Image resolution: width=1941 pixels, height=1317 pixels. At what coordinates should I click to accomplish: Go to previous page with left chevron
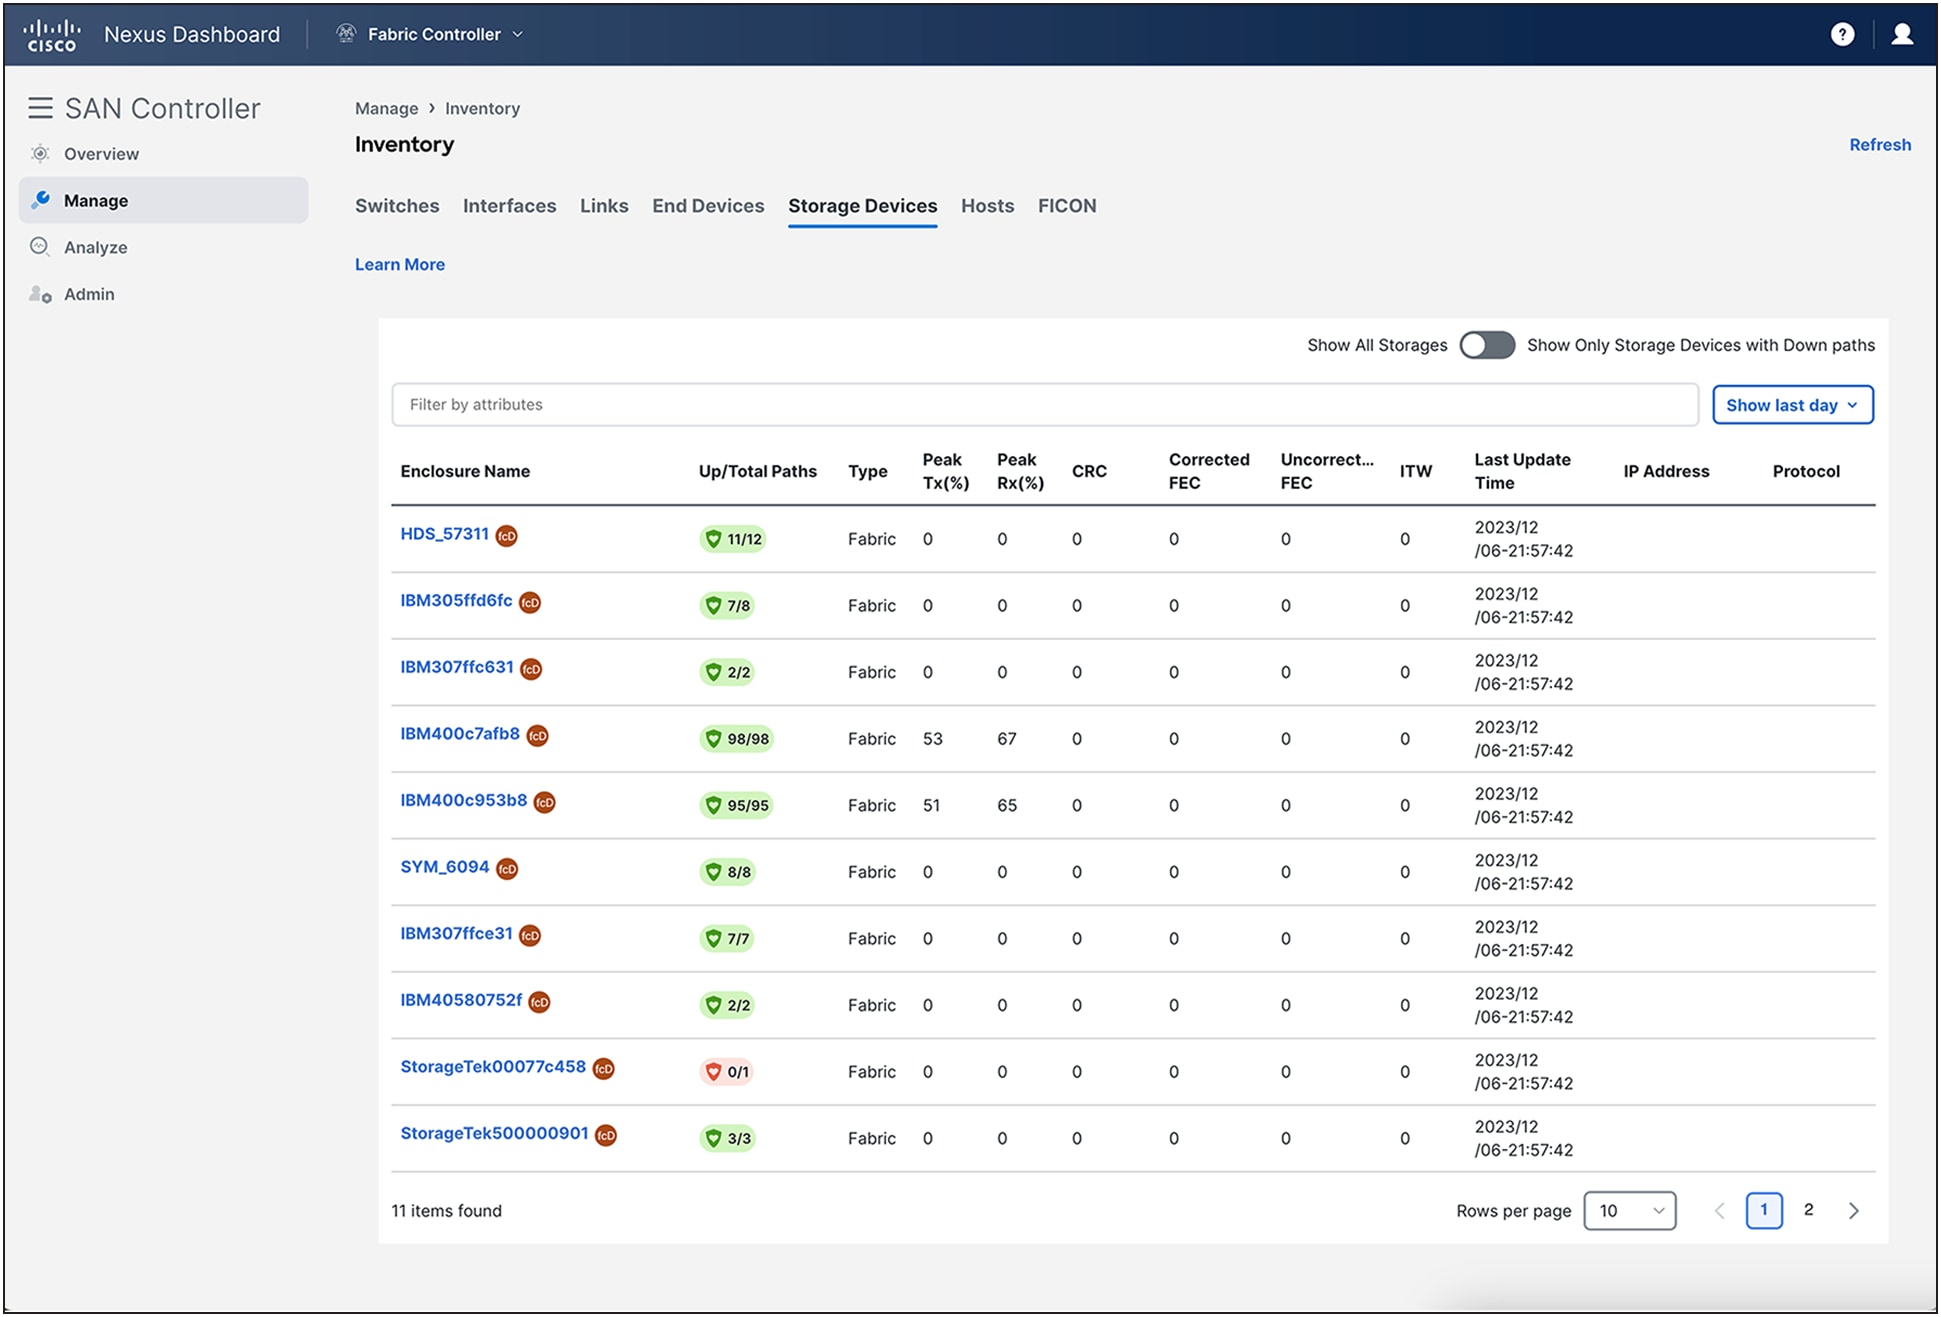[x=1719, y=1211]
